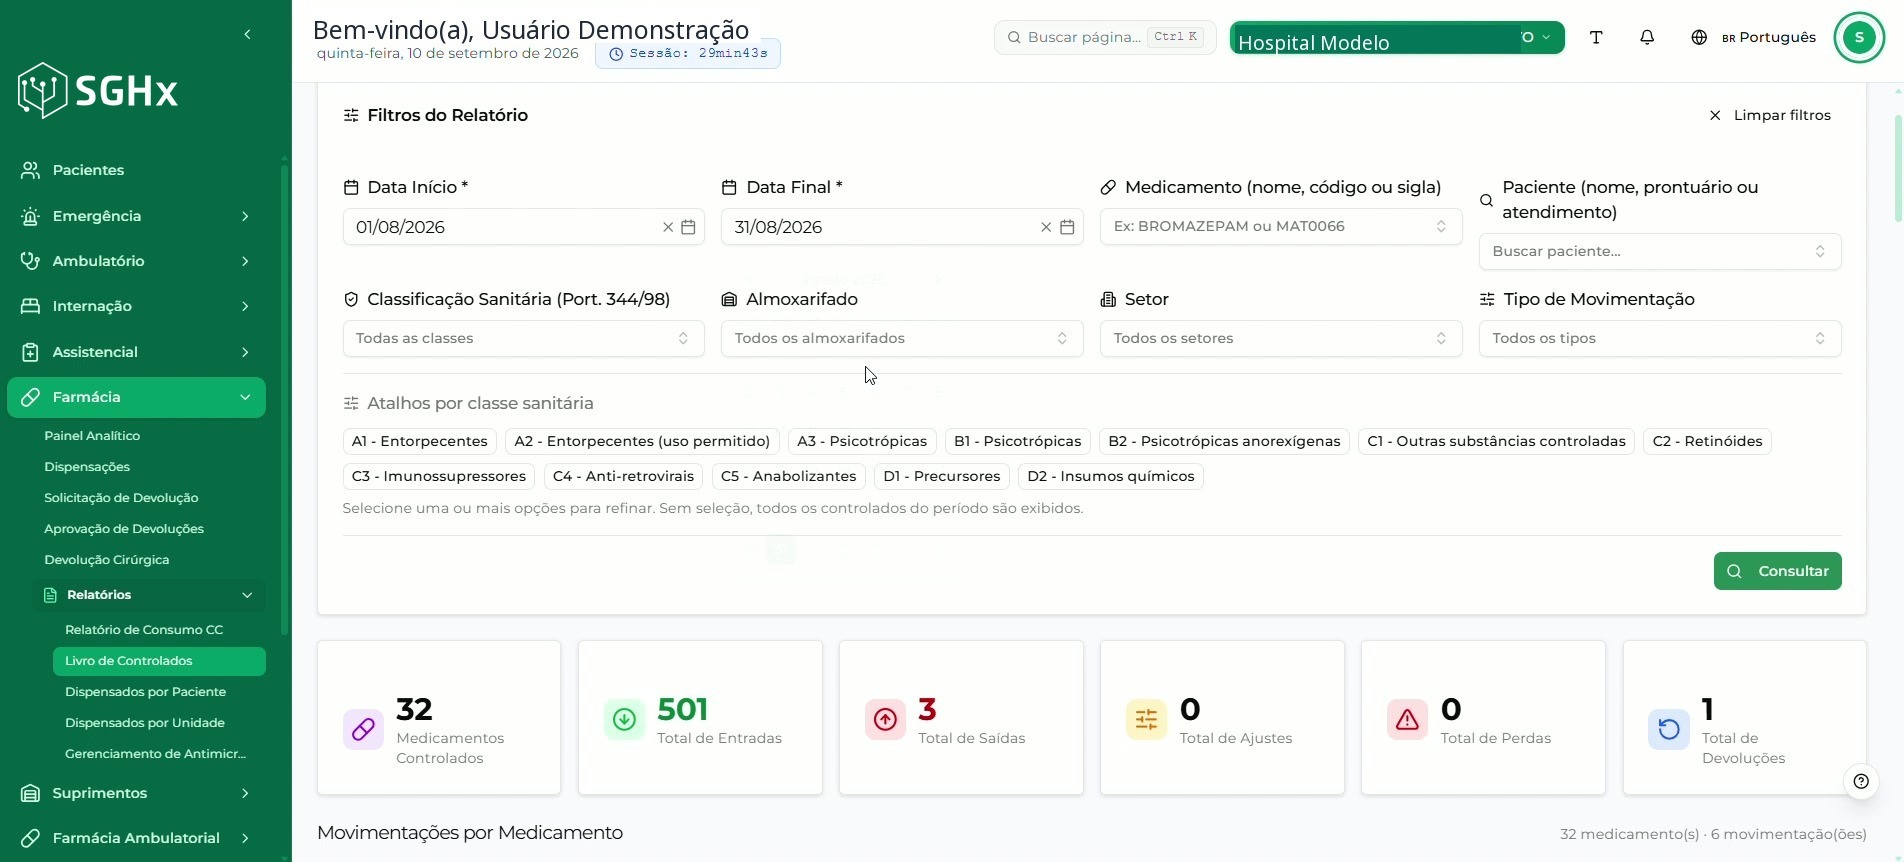Collapse the Relatórios submenu
This screenshot has height=862, width=1904.
click(x=148, y=595)
